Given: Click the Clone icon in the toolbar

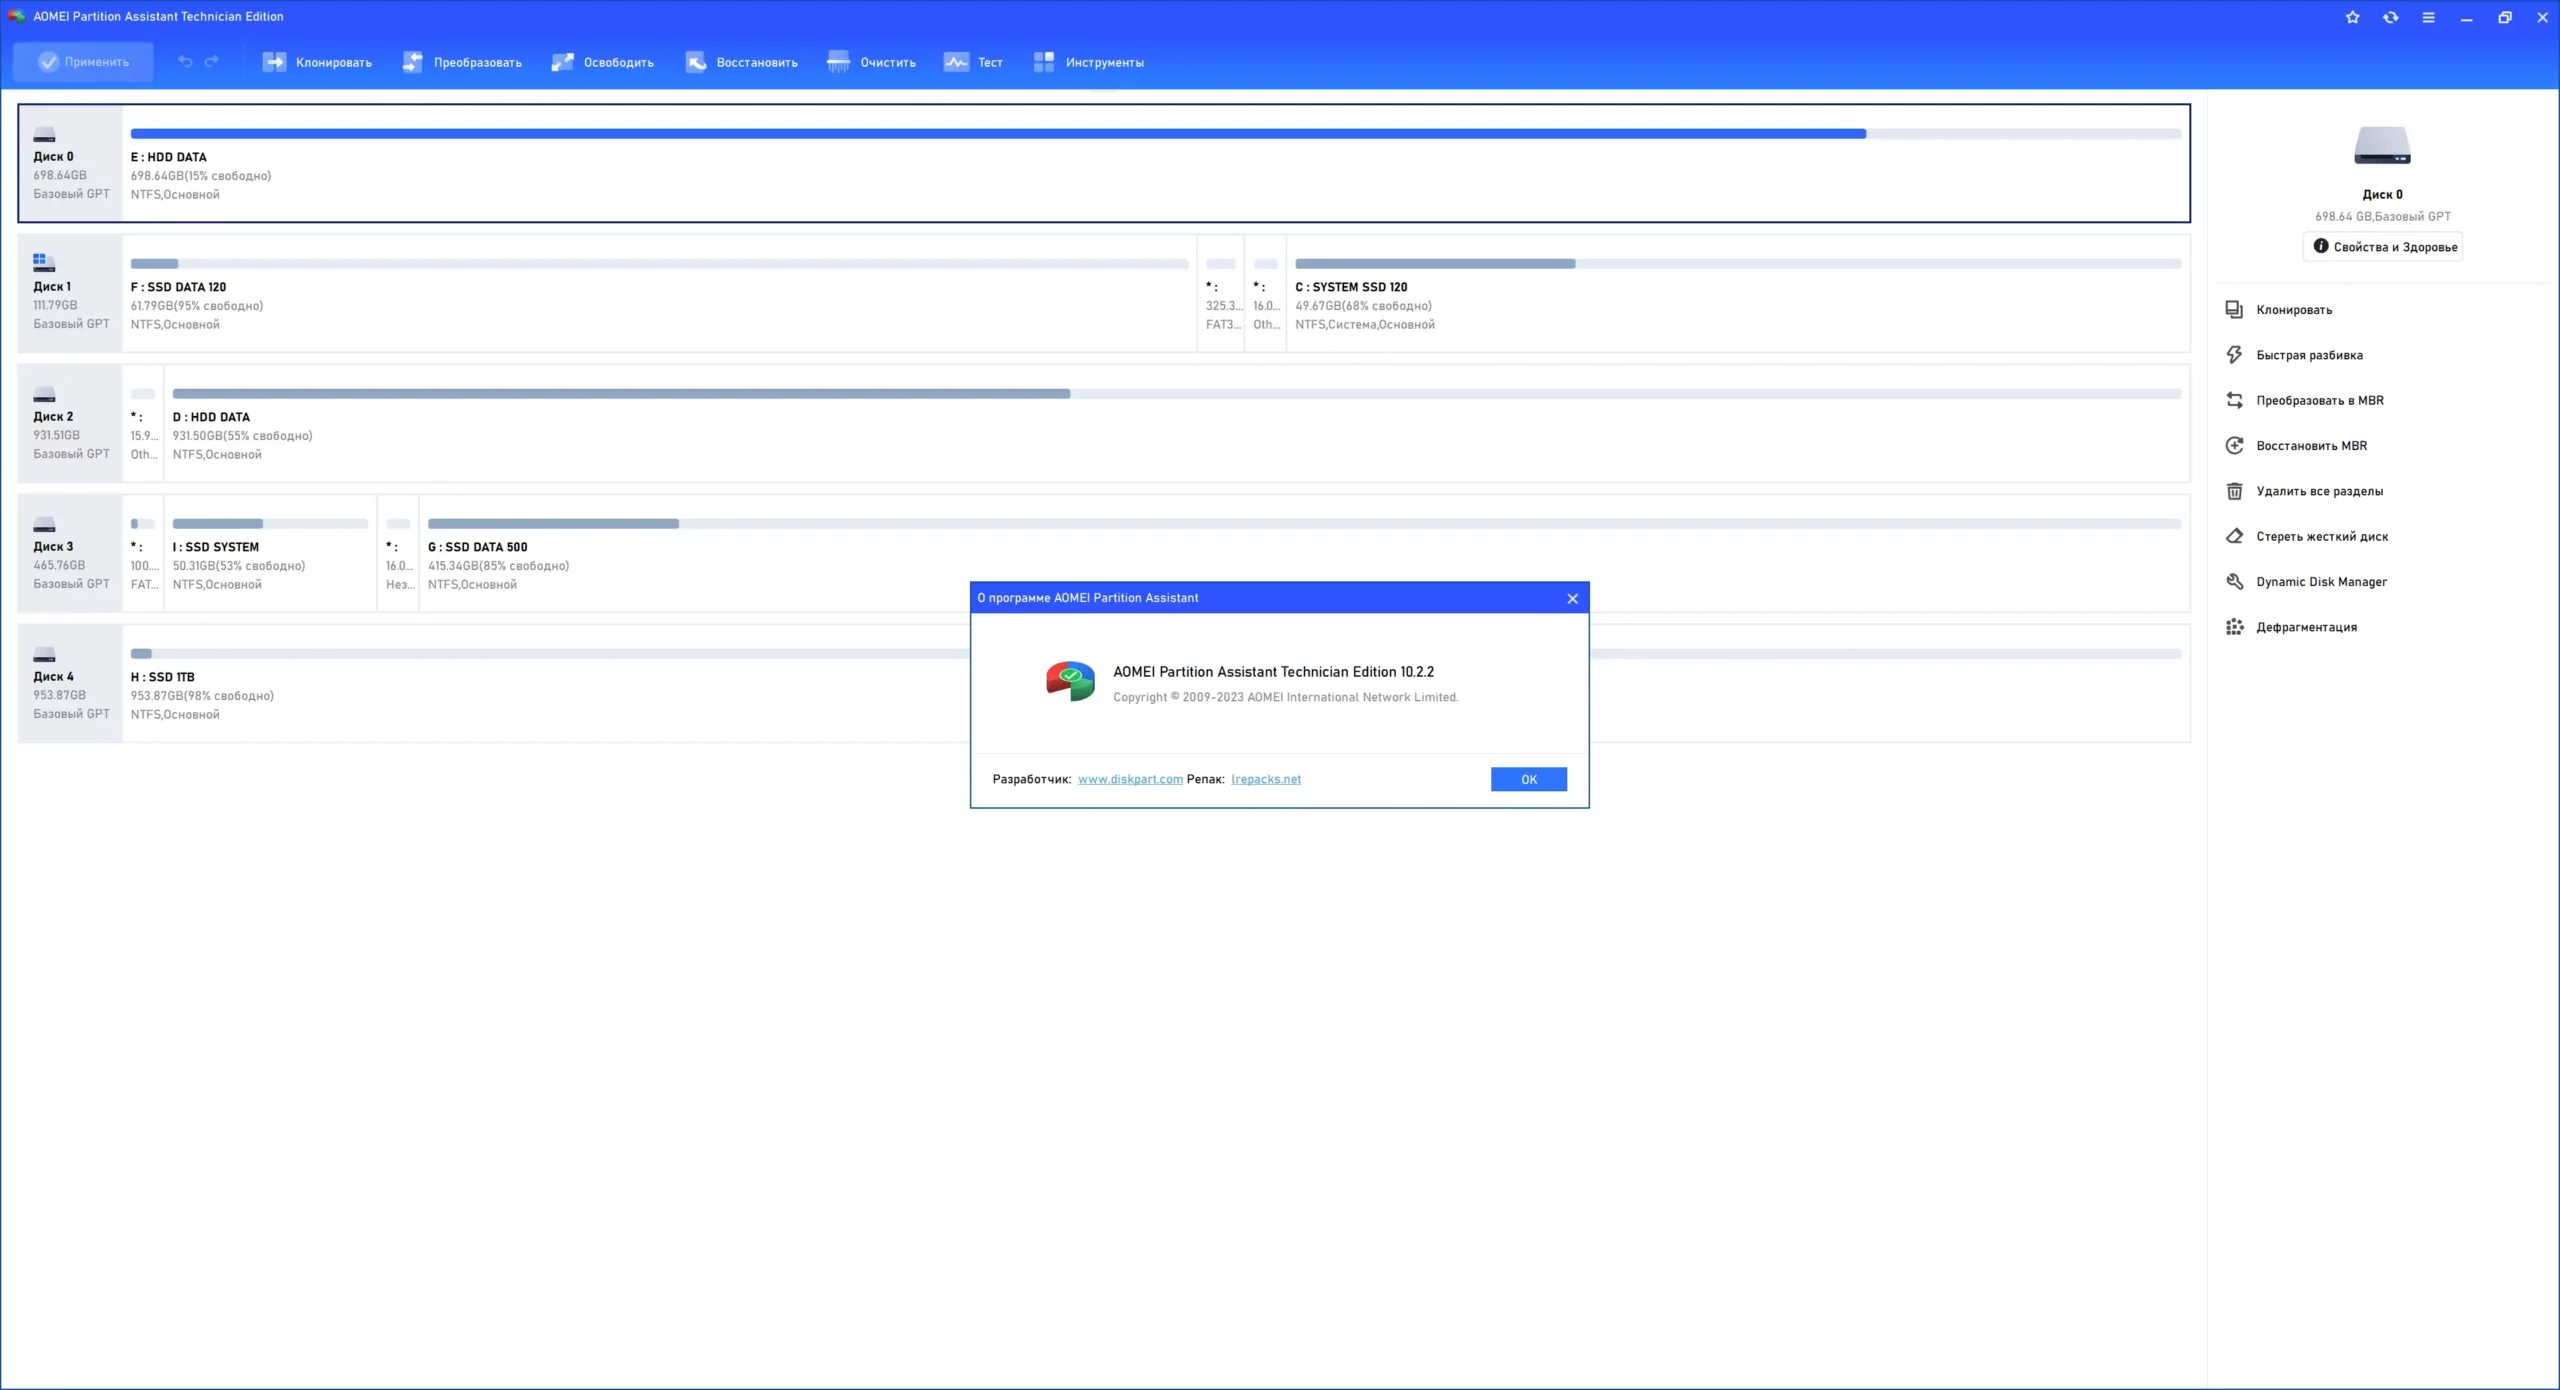Looking at the screenshot, I should tap(274, 62).
